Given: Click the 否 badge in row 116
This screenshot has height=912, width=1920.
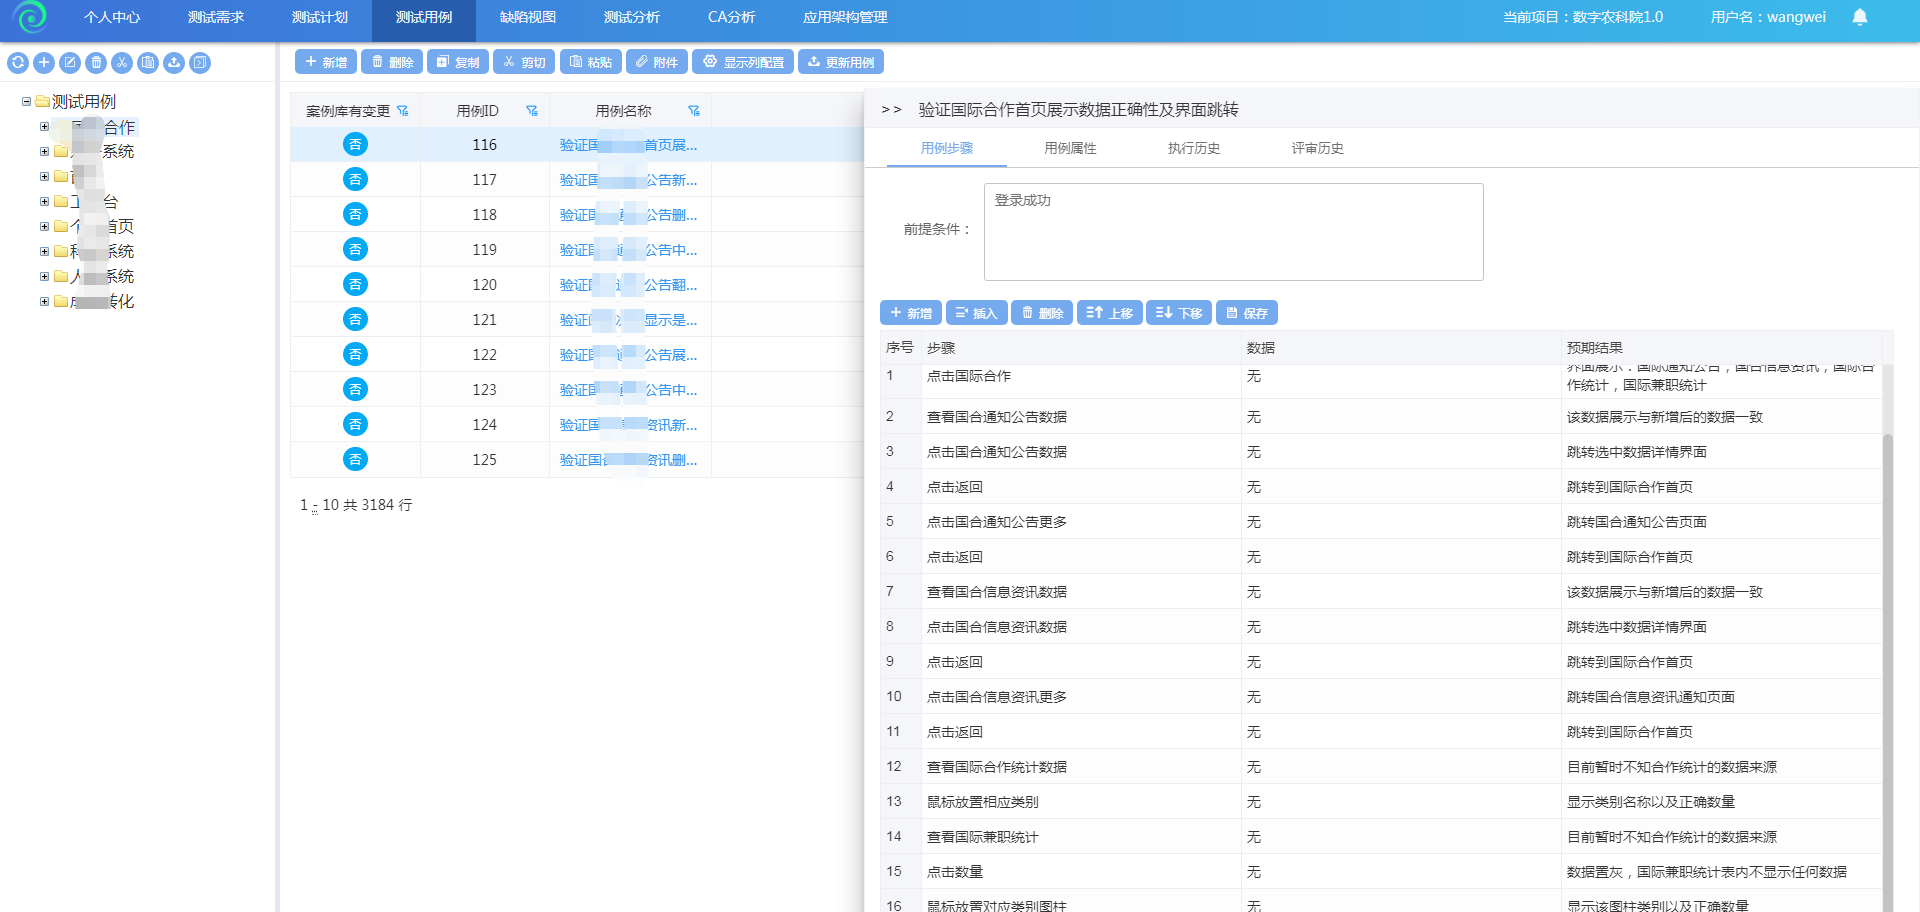Looking at the screenshot, I should [355, 145].
